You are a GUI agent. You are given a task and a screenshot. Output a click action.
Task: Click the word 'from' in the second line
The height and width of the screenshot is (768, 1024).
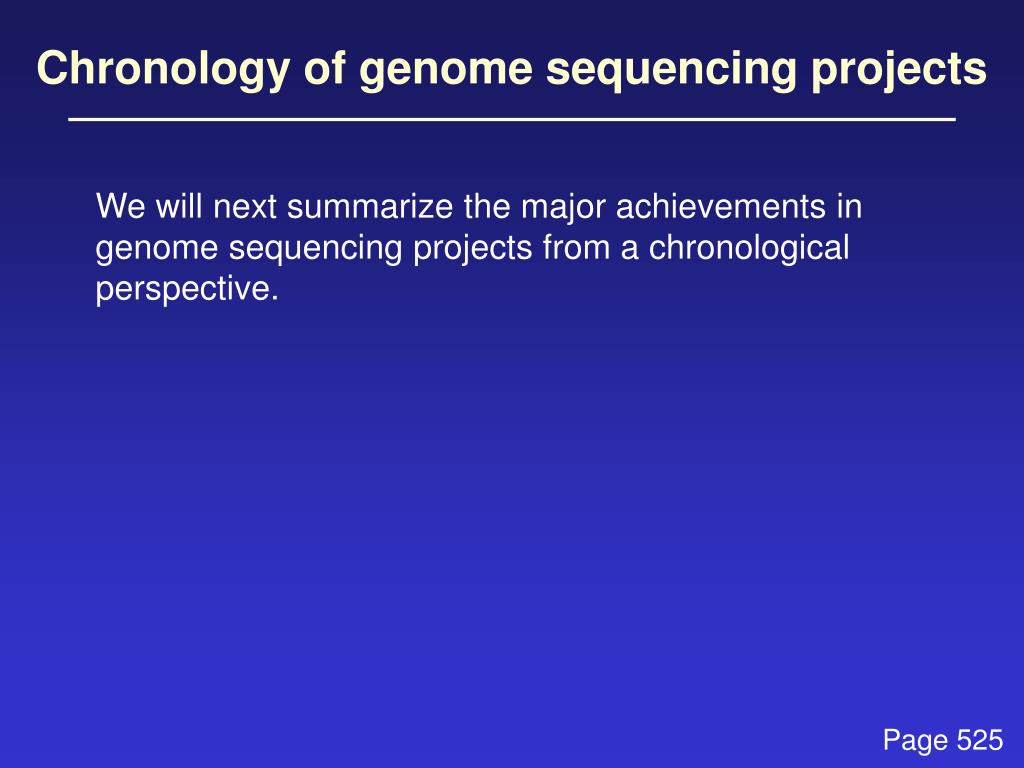click(x=575, y=248)
